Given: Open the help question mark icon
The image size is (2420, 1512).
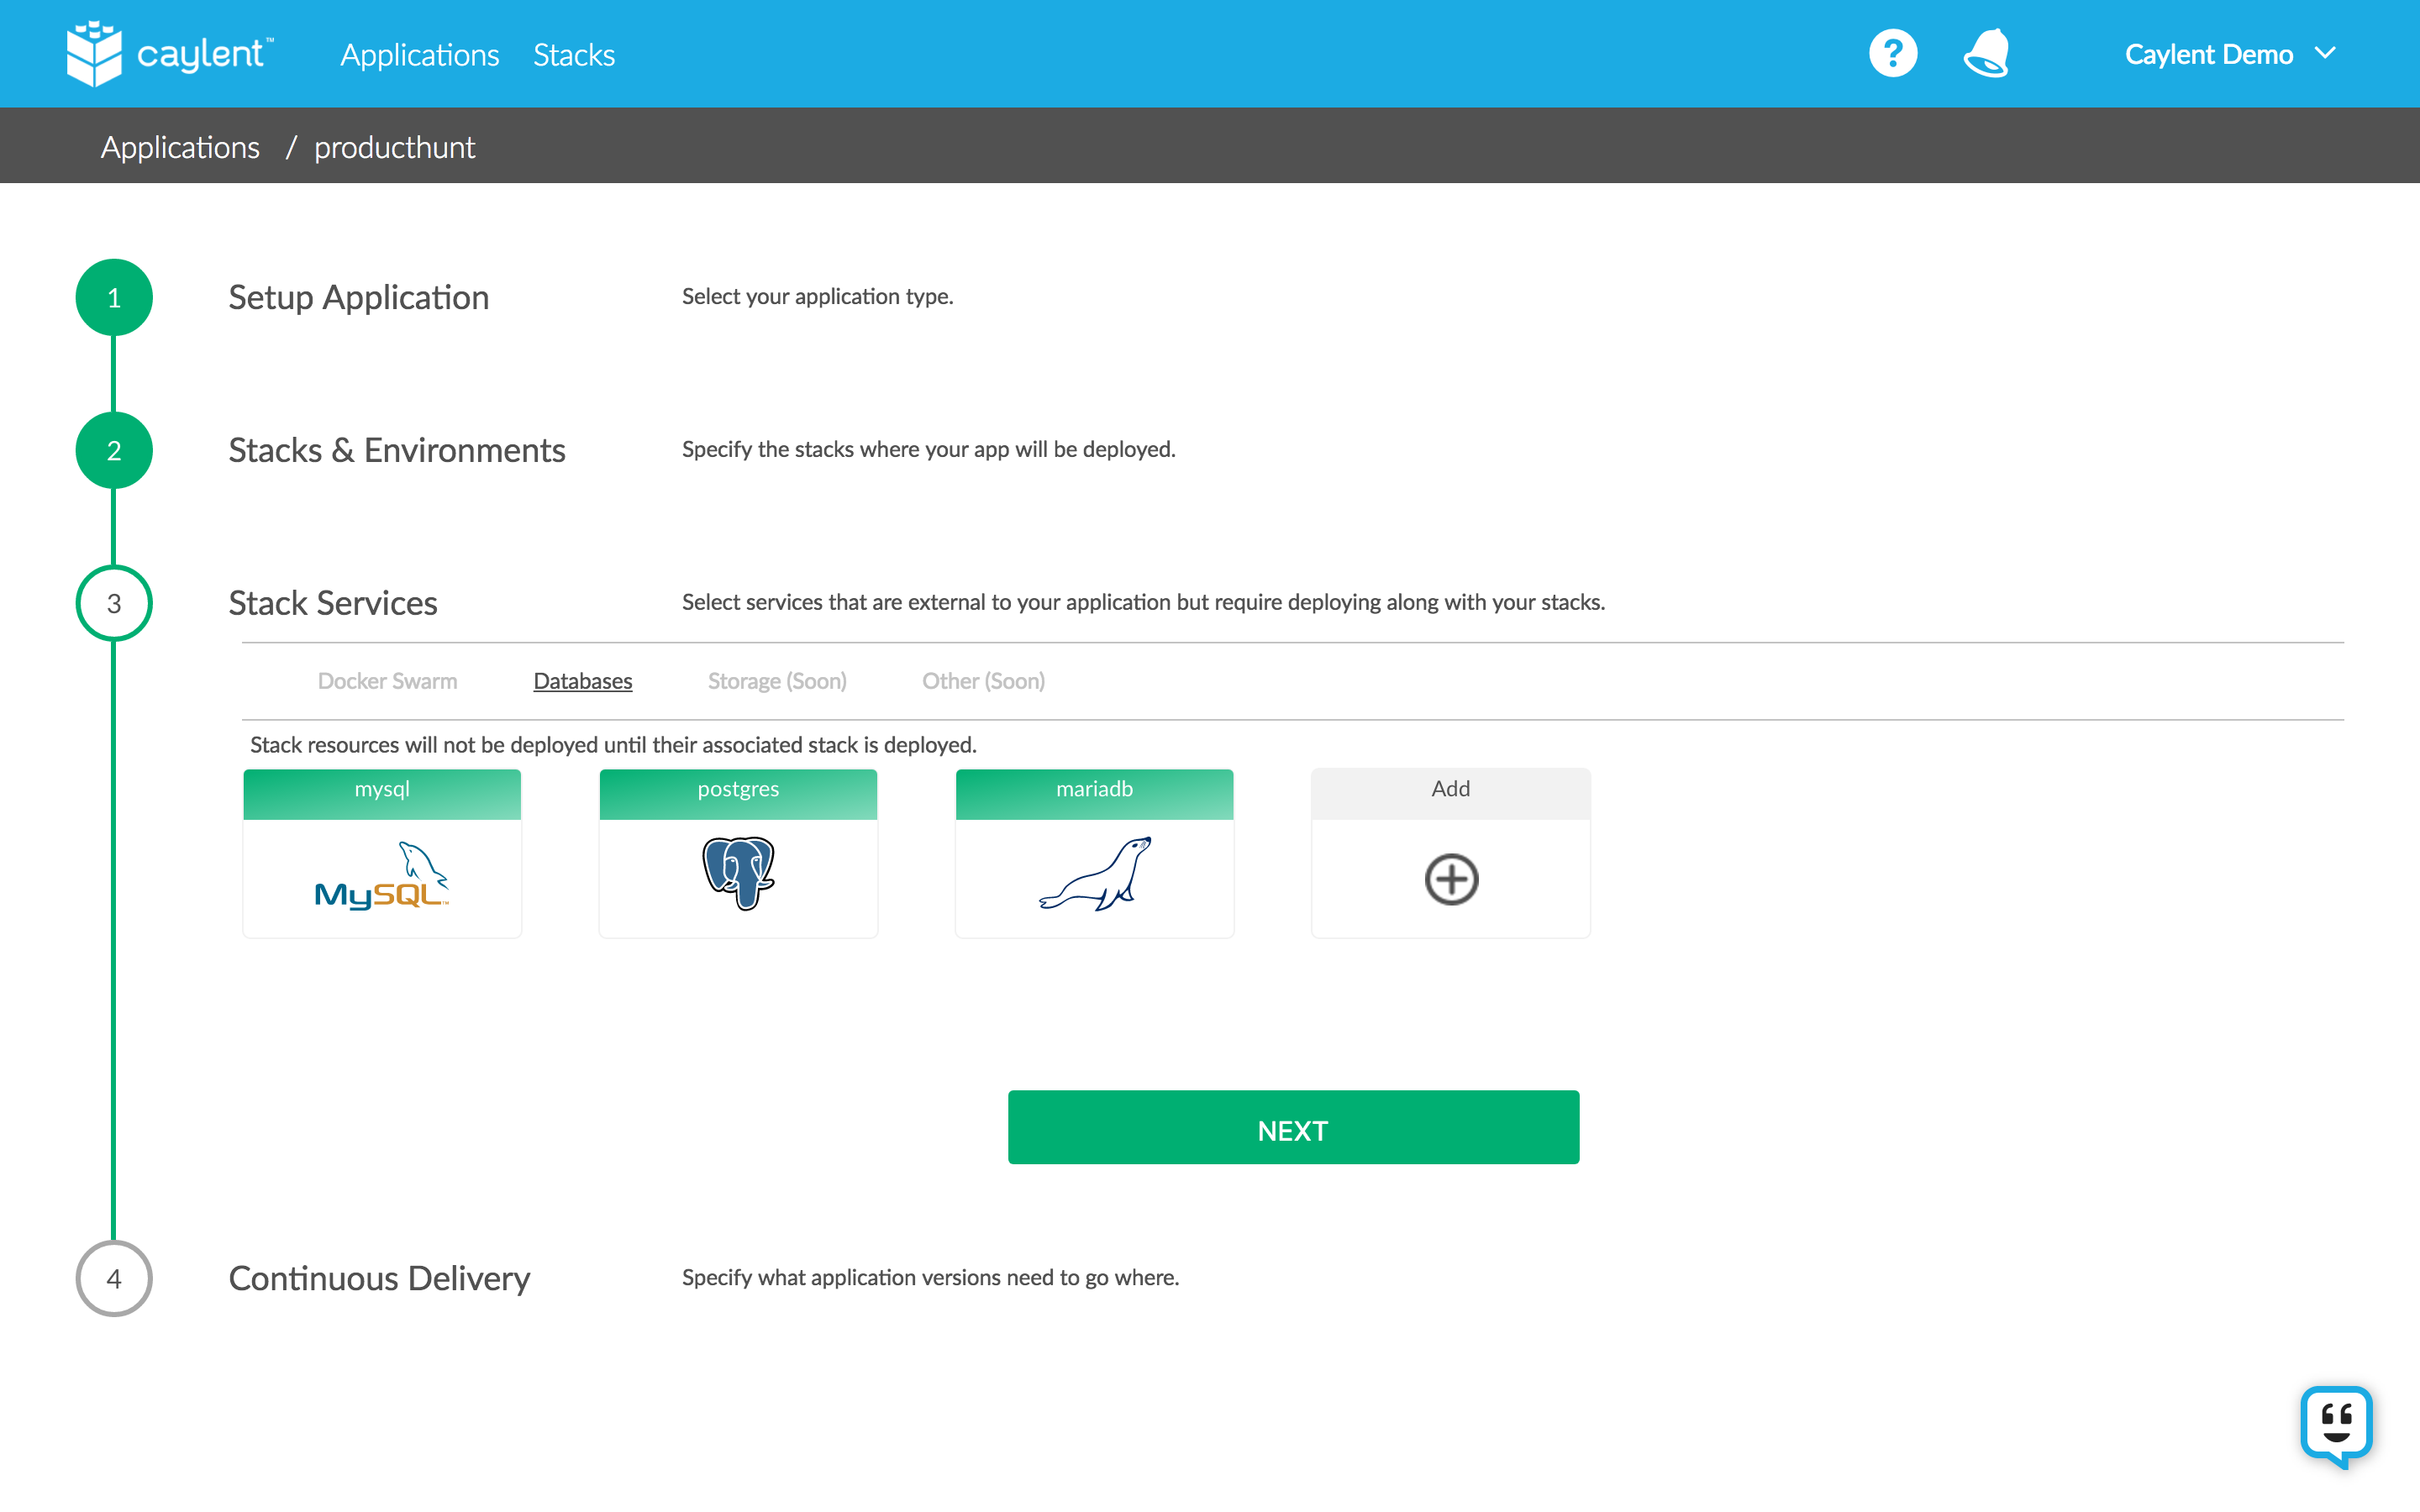Looking at the screenshot, I should pyautogui.click(x=1892, y=54).
